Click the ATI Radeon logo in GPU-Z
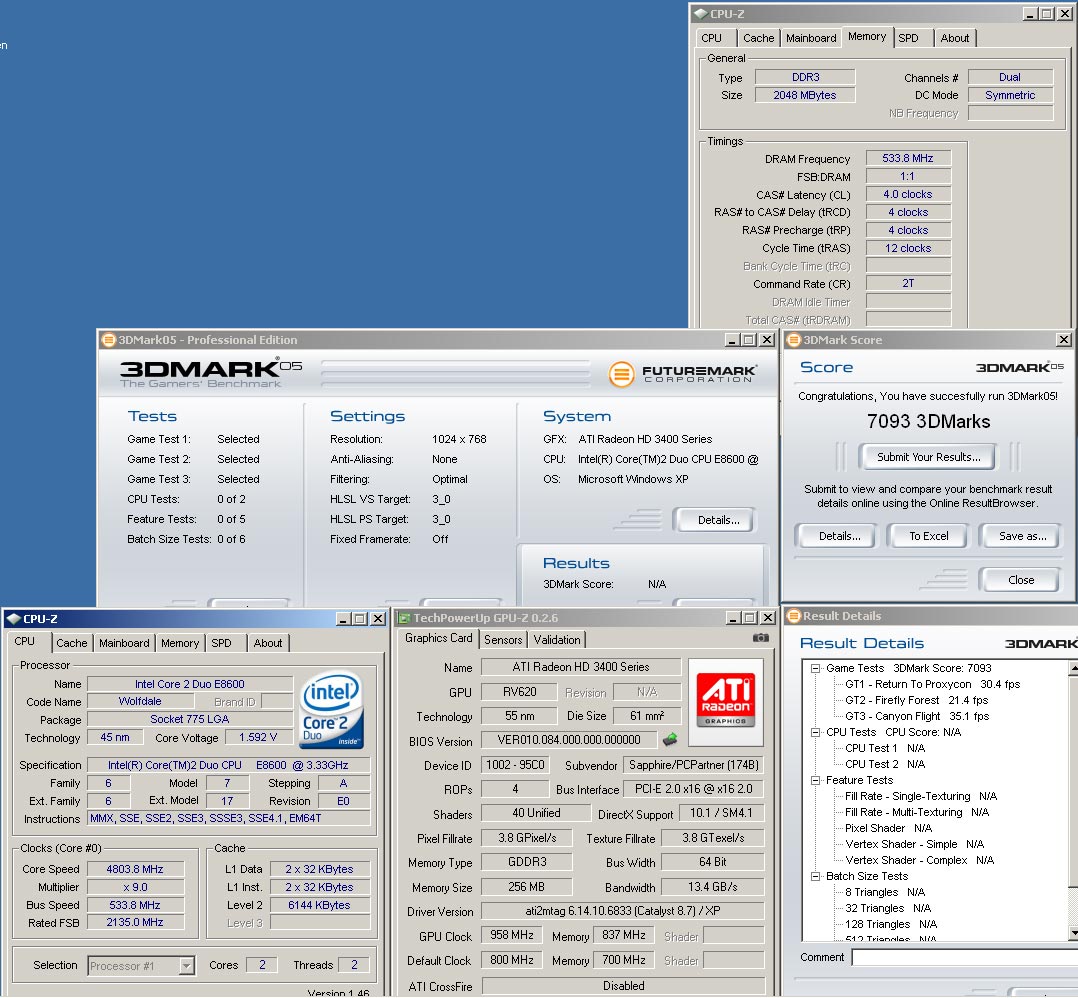 coord(725,700)
